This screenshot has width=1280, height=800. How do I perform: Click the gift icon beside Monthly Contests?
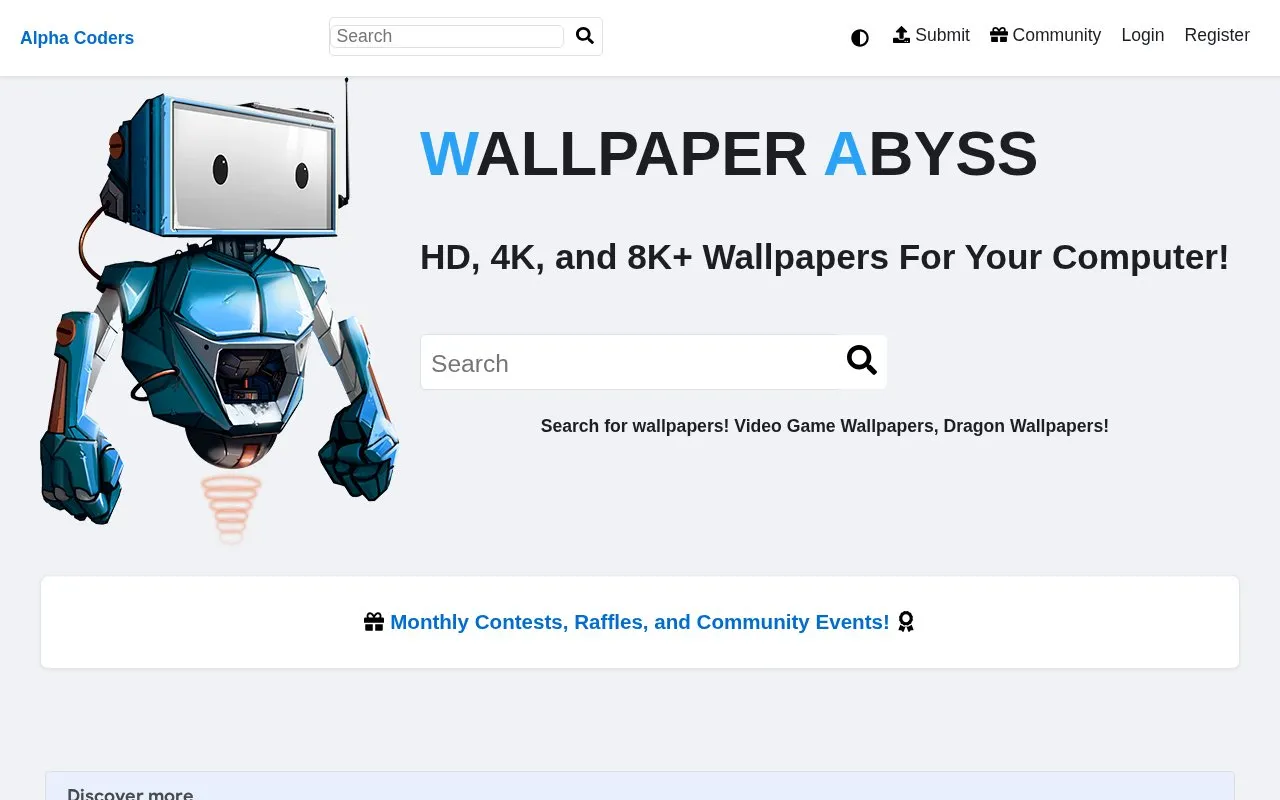374,622
